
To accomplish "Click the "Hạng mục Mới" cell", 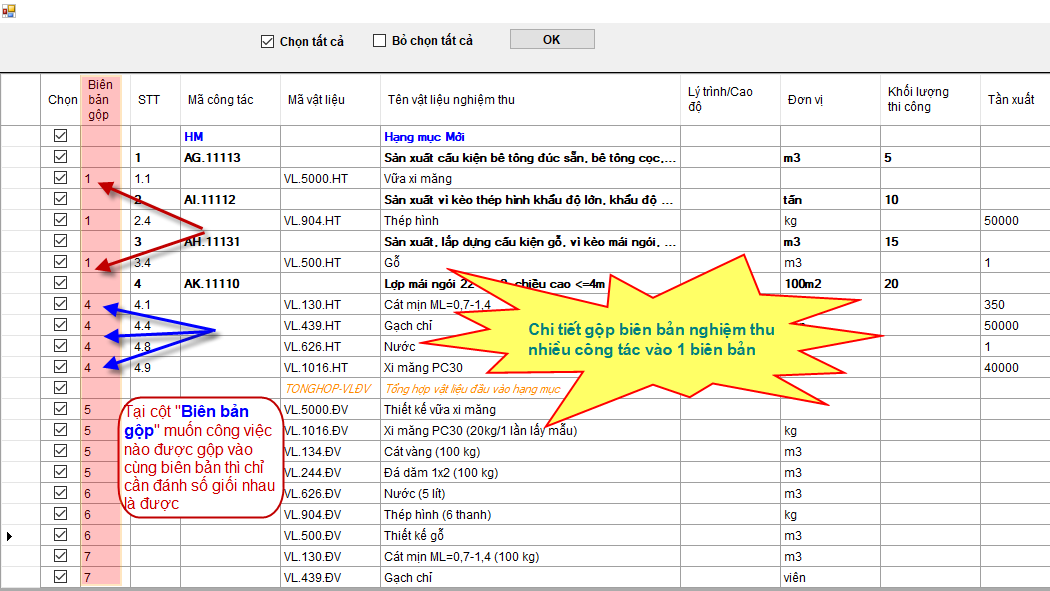I will click(530, 137).
